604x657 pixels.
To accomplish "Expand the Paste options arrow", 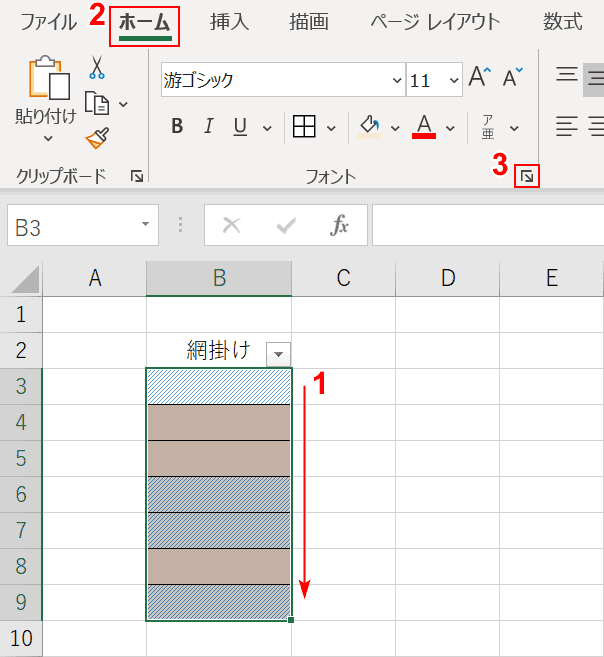I will (48, 138).
